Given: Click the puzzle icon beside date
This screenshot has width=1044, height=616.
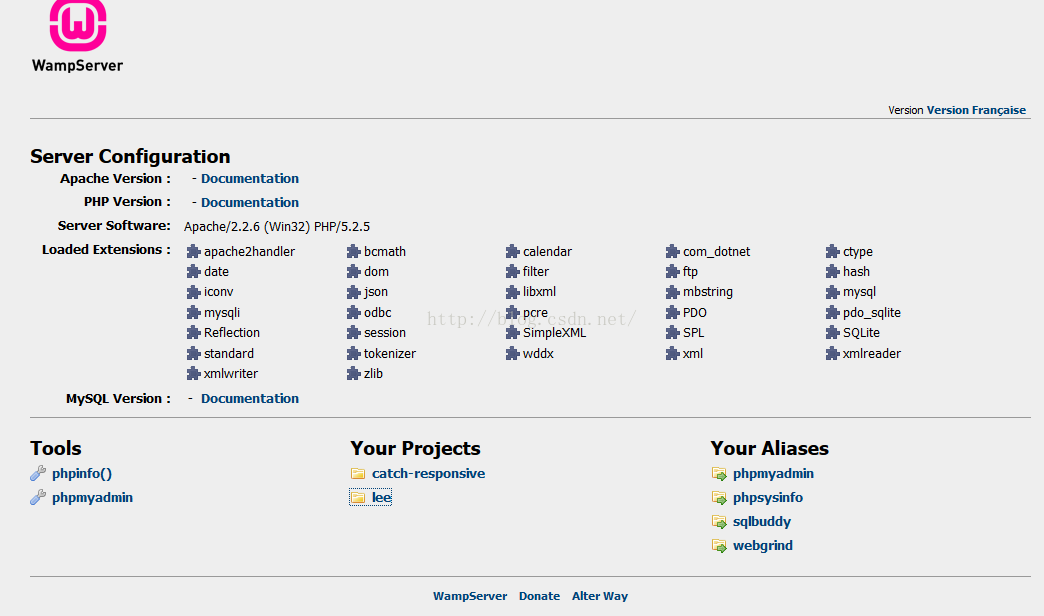Looking at the screenshot, I should (x=193, y=271).
